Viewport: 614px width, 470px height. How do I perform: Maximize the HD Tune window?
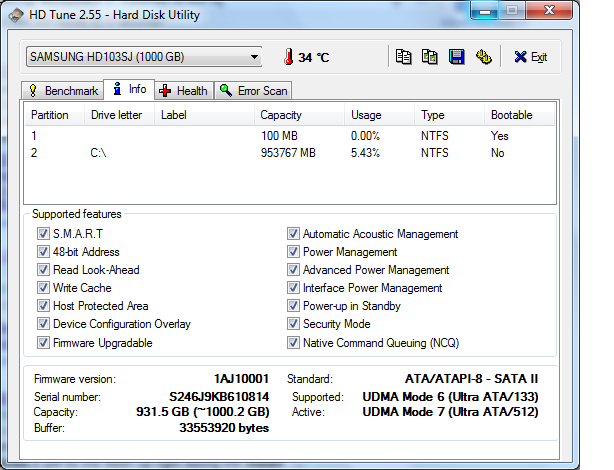(x=512, y=11)
